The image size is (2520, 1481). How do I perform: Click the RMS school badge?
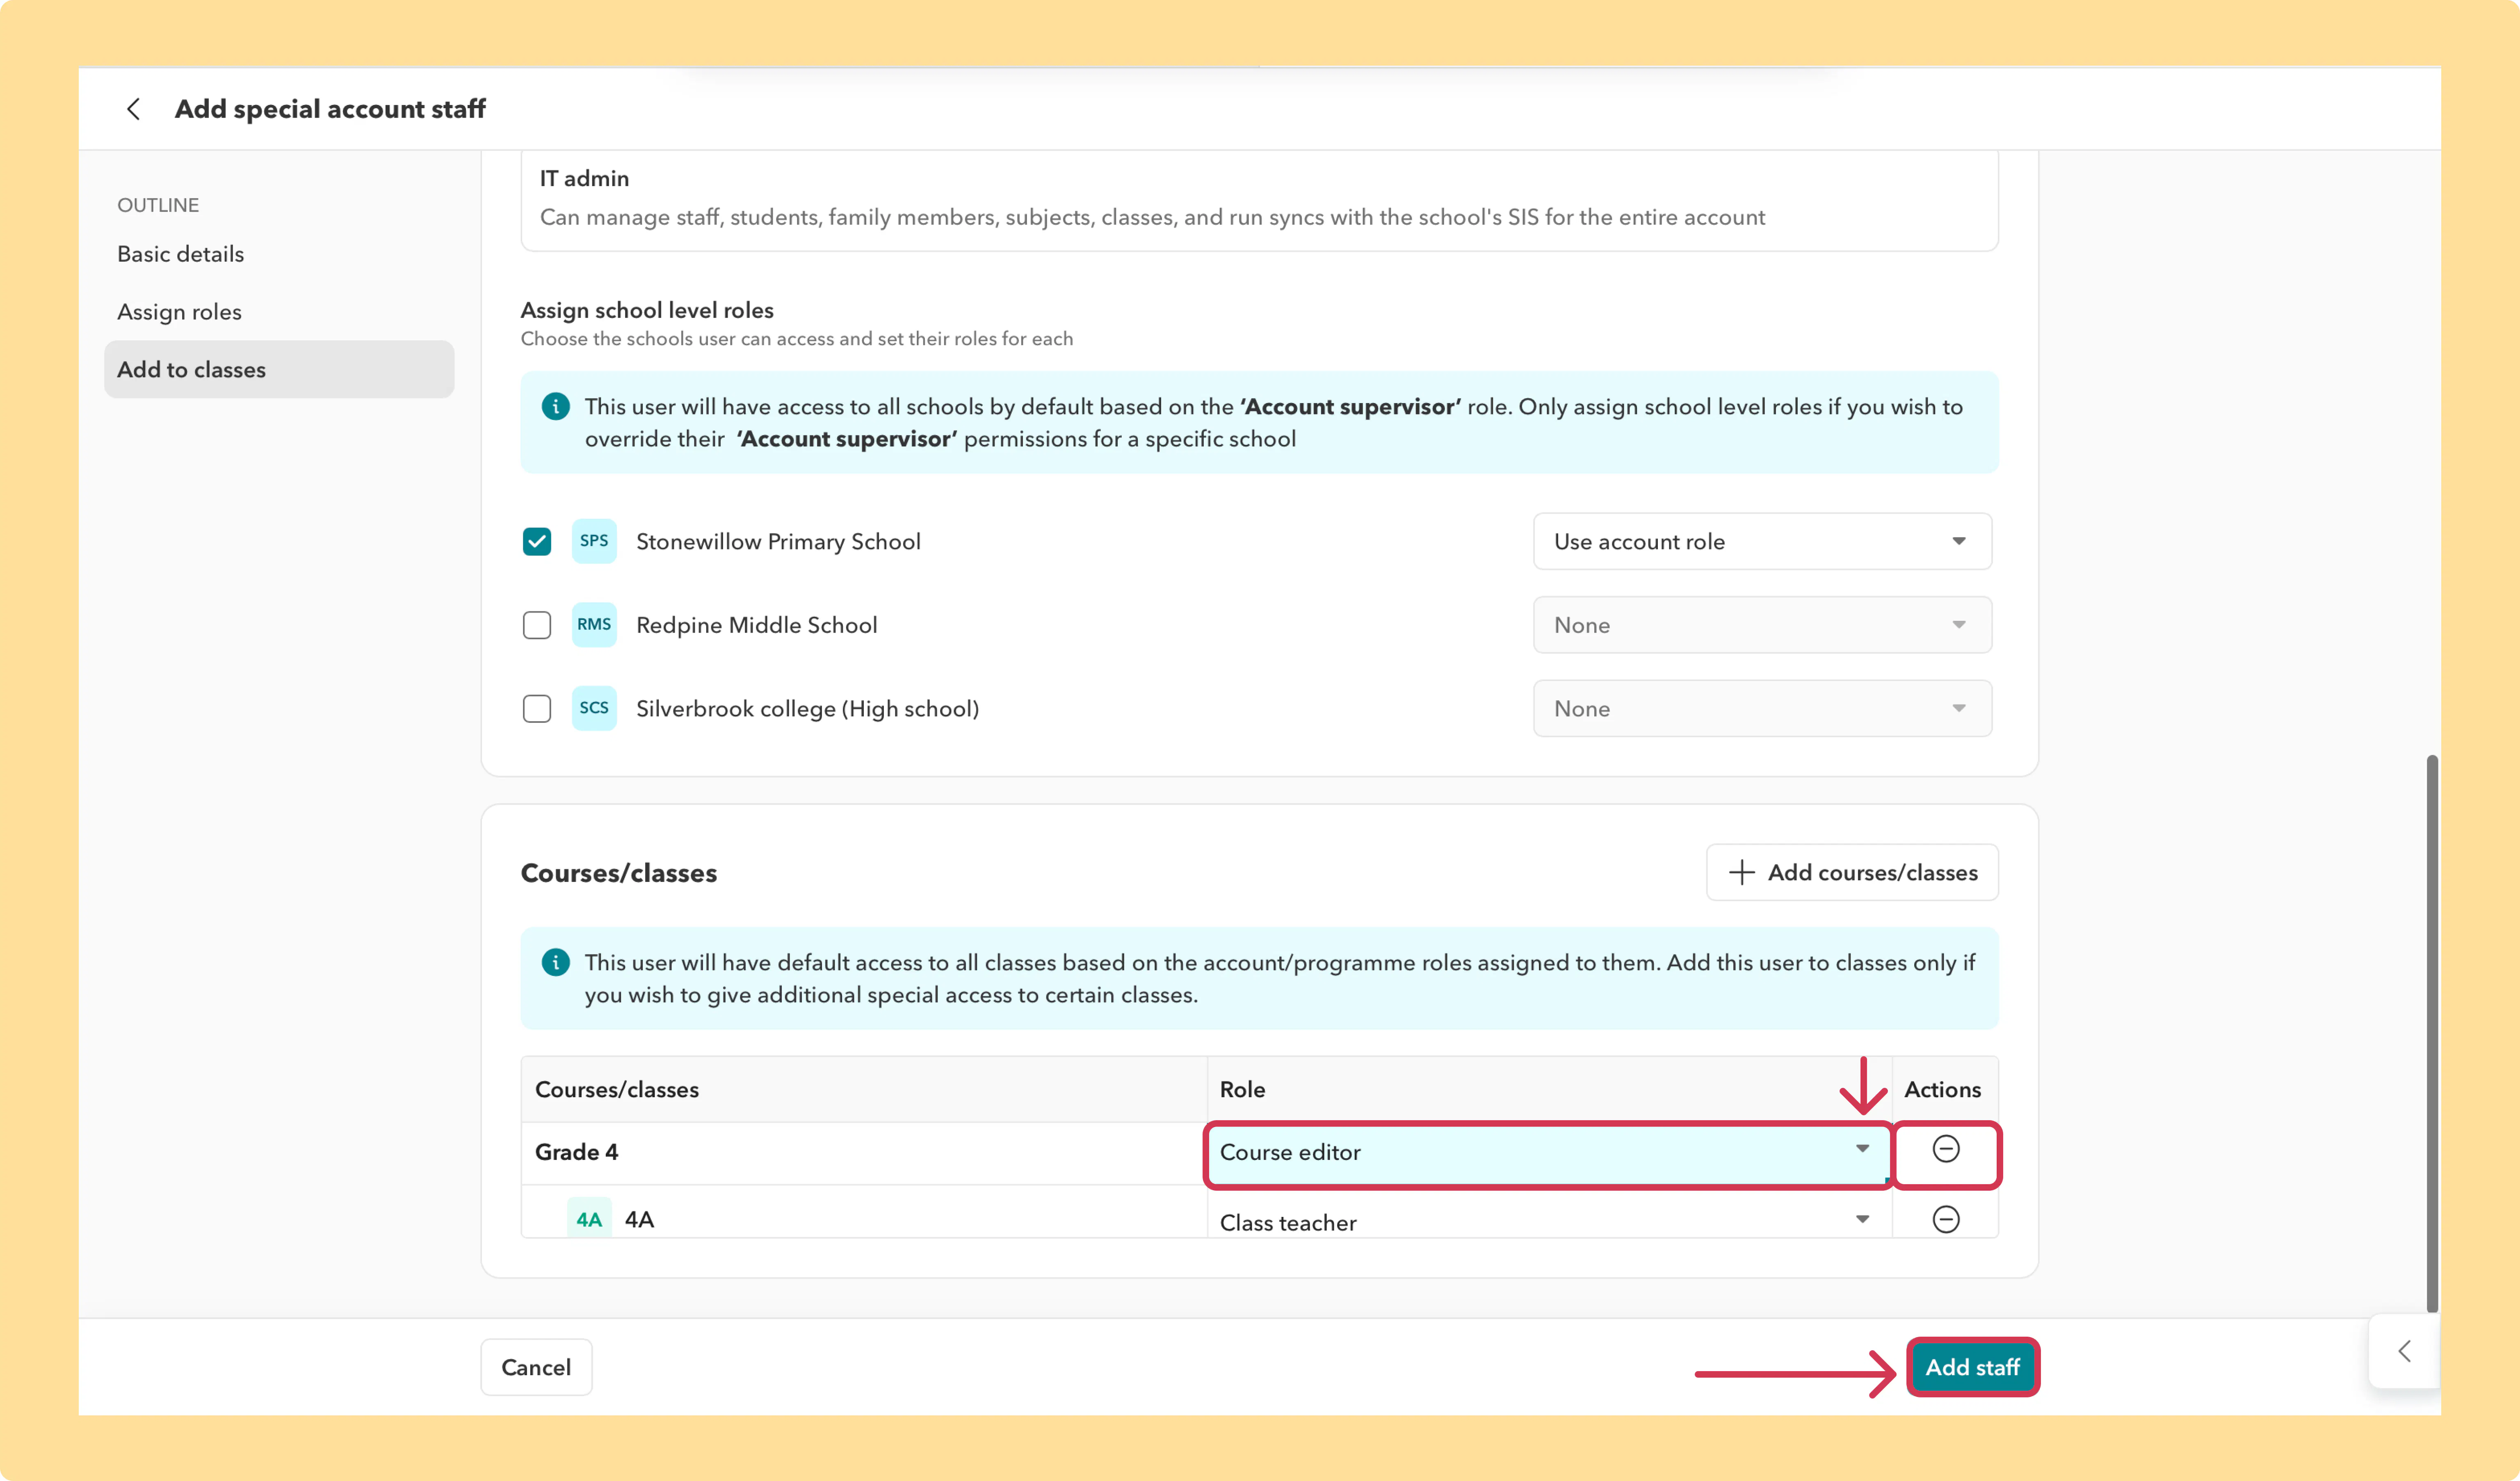594,625
